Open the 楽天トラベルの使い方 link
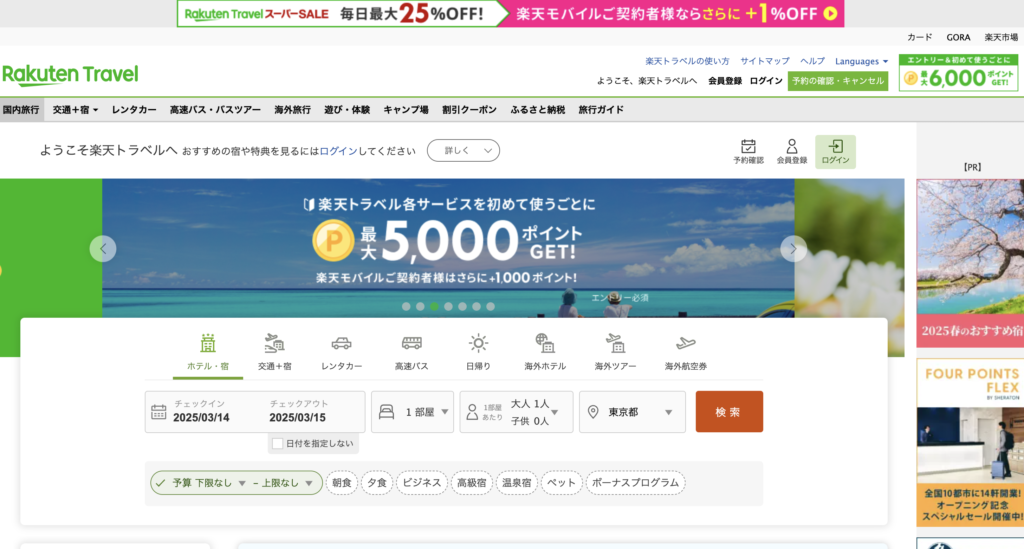This screenshot has width=1024, height=549. click(687, 61)
